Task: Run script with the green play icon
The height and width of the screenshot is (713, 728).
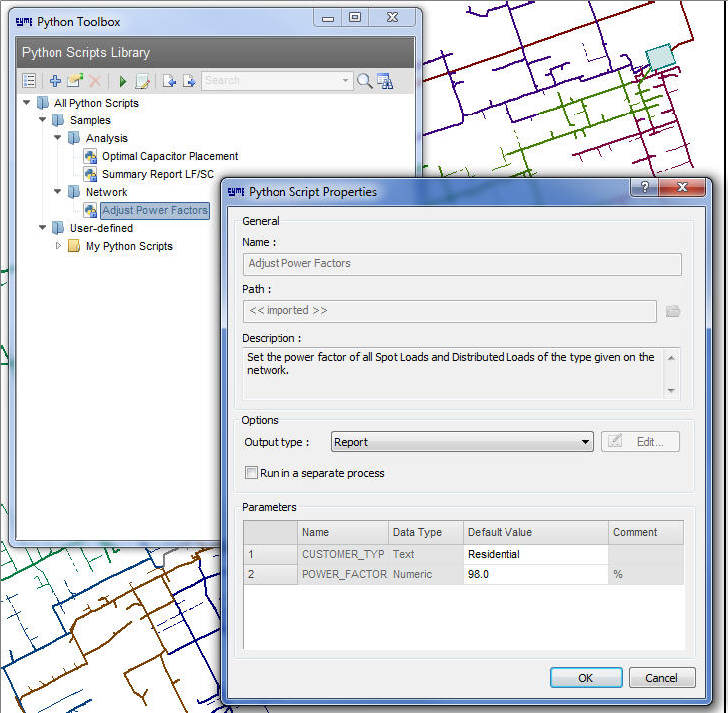Action: (x=123, y=81)
